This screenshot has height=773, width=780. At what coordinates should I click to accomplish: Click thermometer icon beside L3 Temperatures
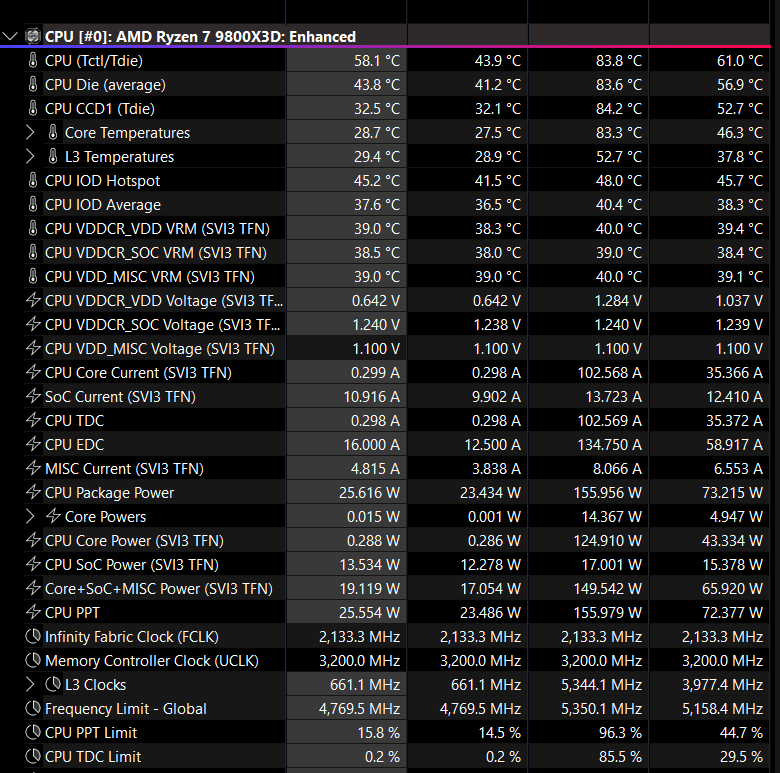pyautogui.click(x=53, y=156)
